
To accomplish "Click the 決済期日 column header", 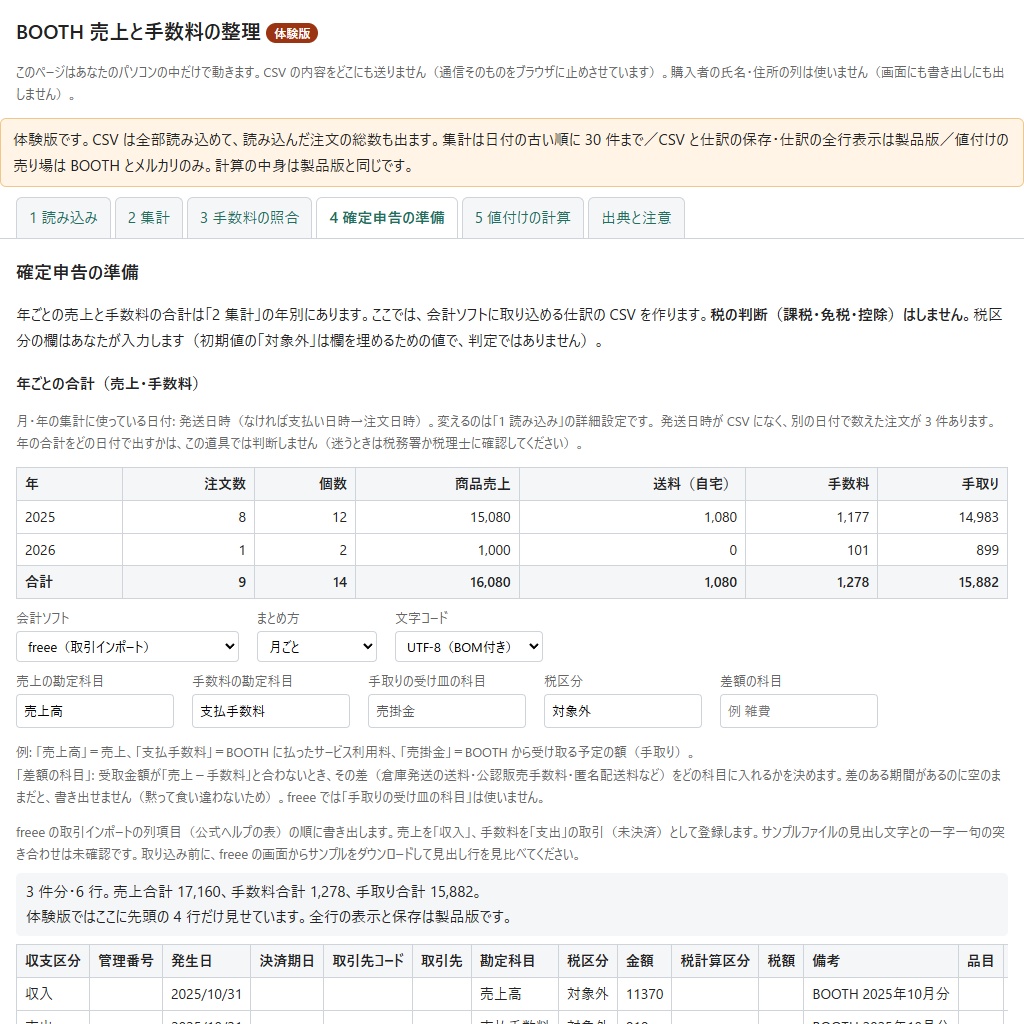I will [x=287, y=961].
